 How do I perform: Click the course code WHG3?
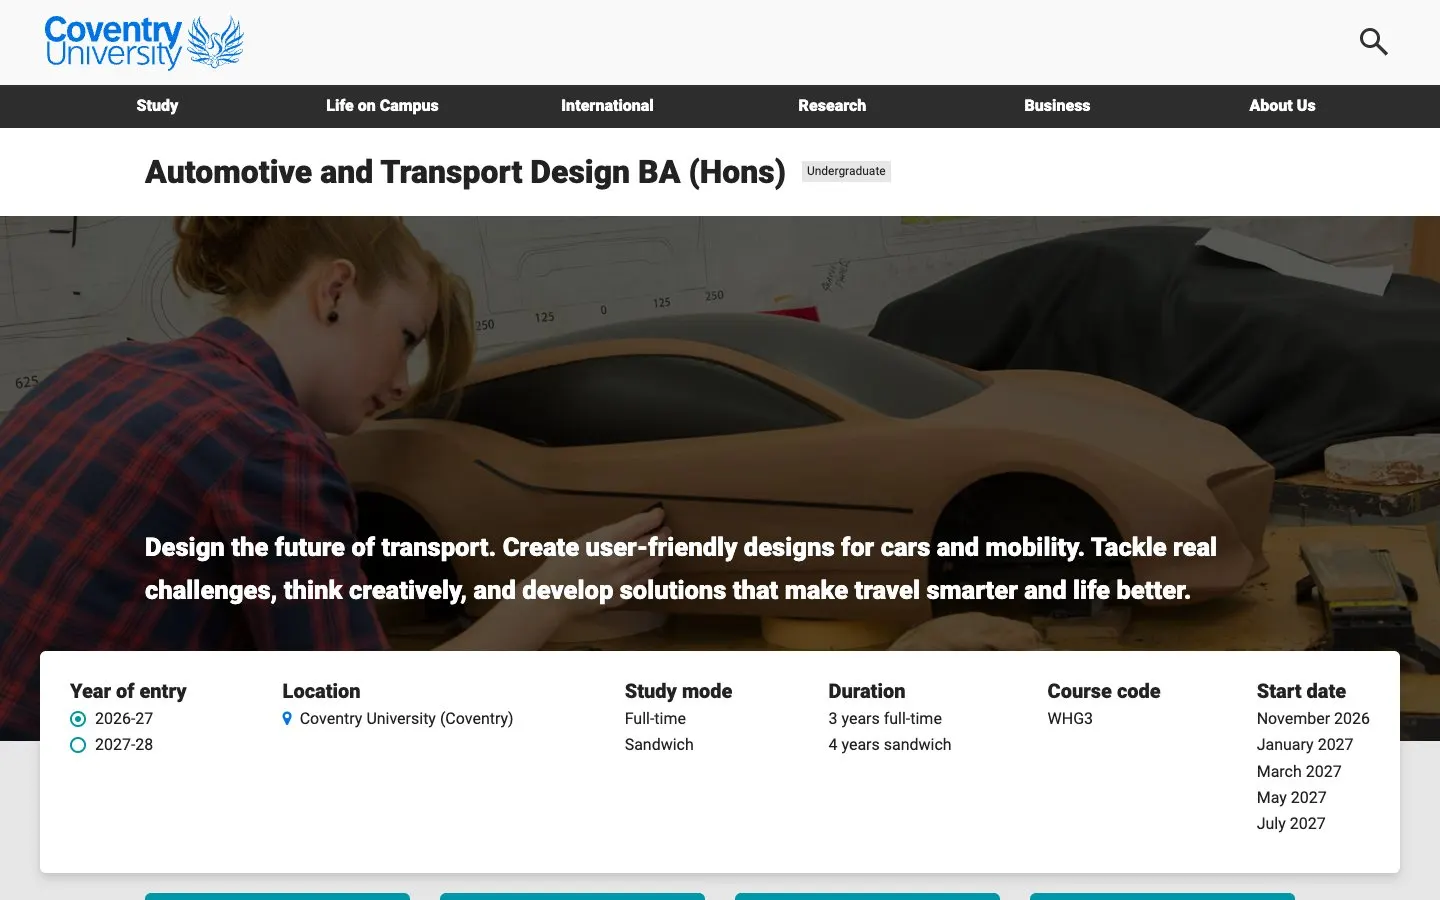(x=1070, y=719)
